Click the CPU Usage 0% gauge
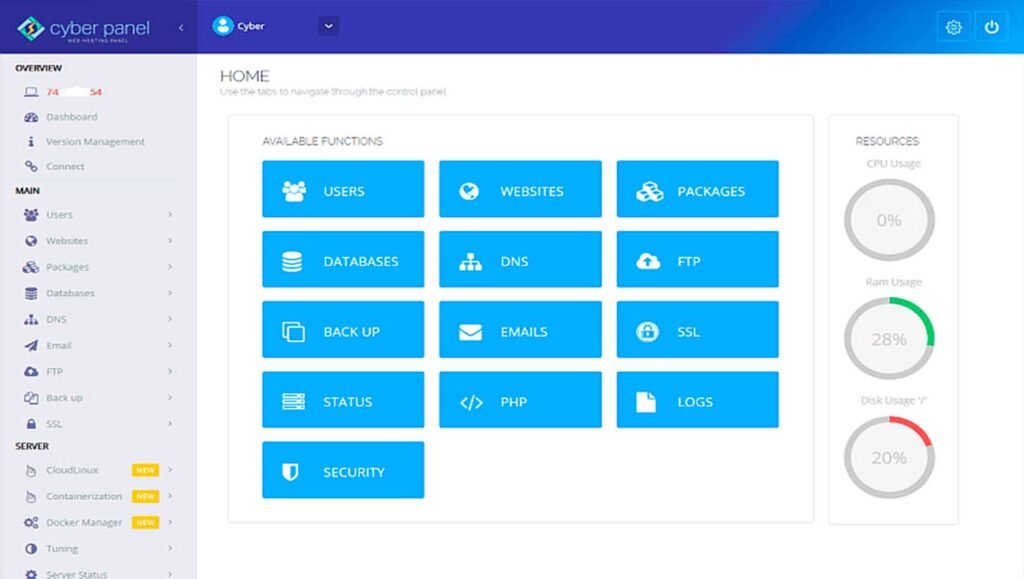1024x579 pixels. click(889, 220)
